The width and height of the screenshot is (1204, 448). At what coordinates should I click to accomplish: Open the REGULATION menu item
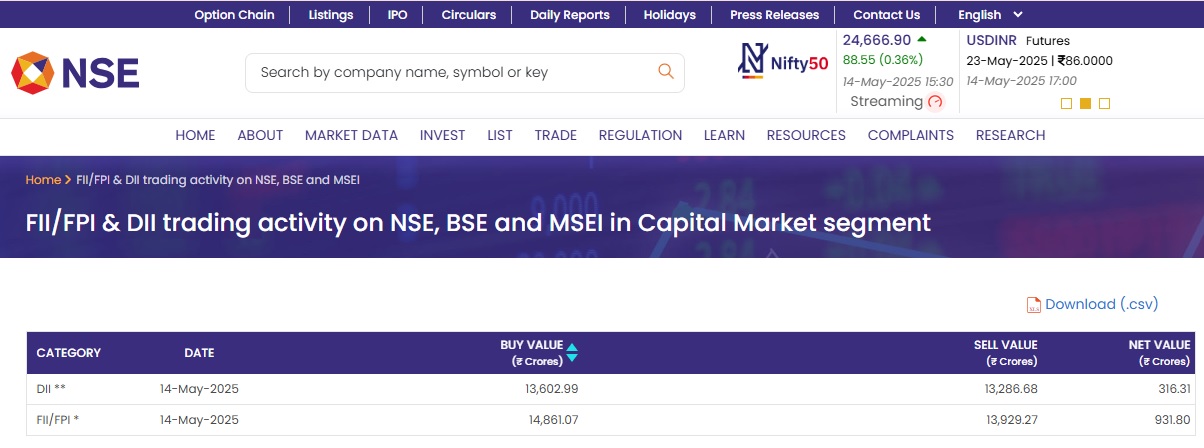pos(640,135)
